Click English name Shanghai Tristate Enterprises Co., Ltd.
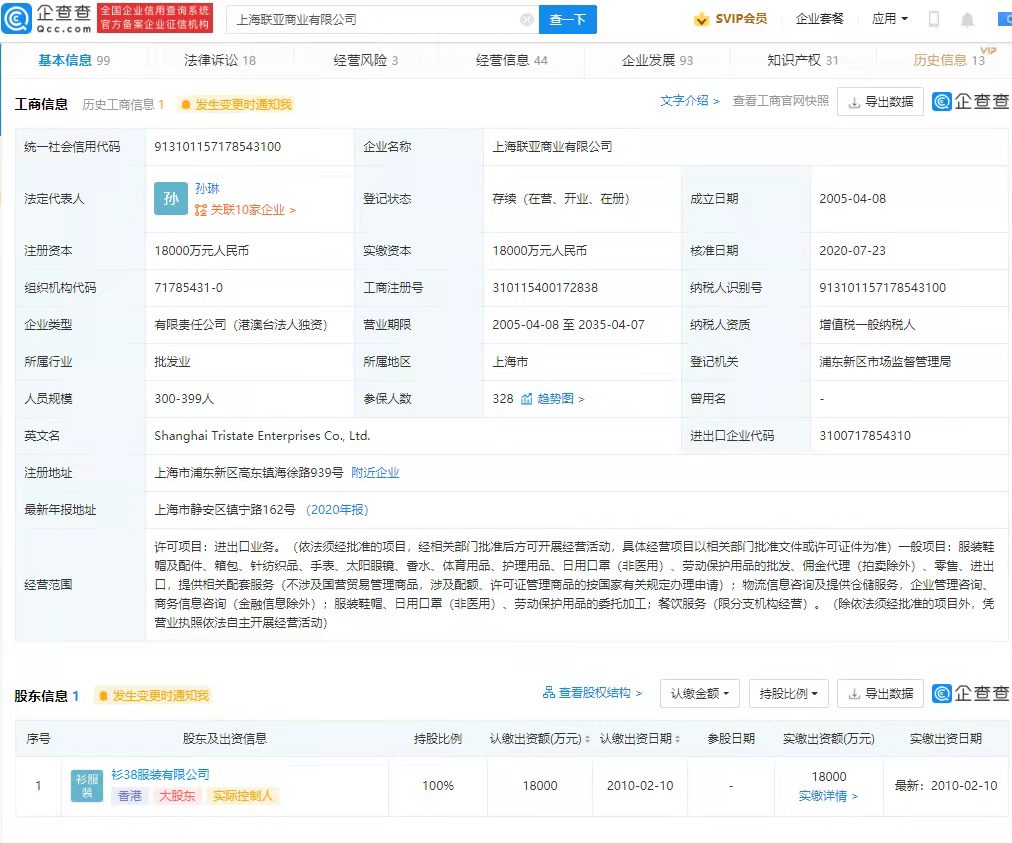 click(262, 436)
